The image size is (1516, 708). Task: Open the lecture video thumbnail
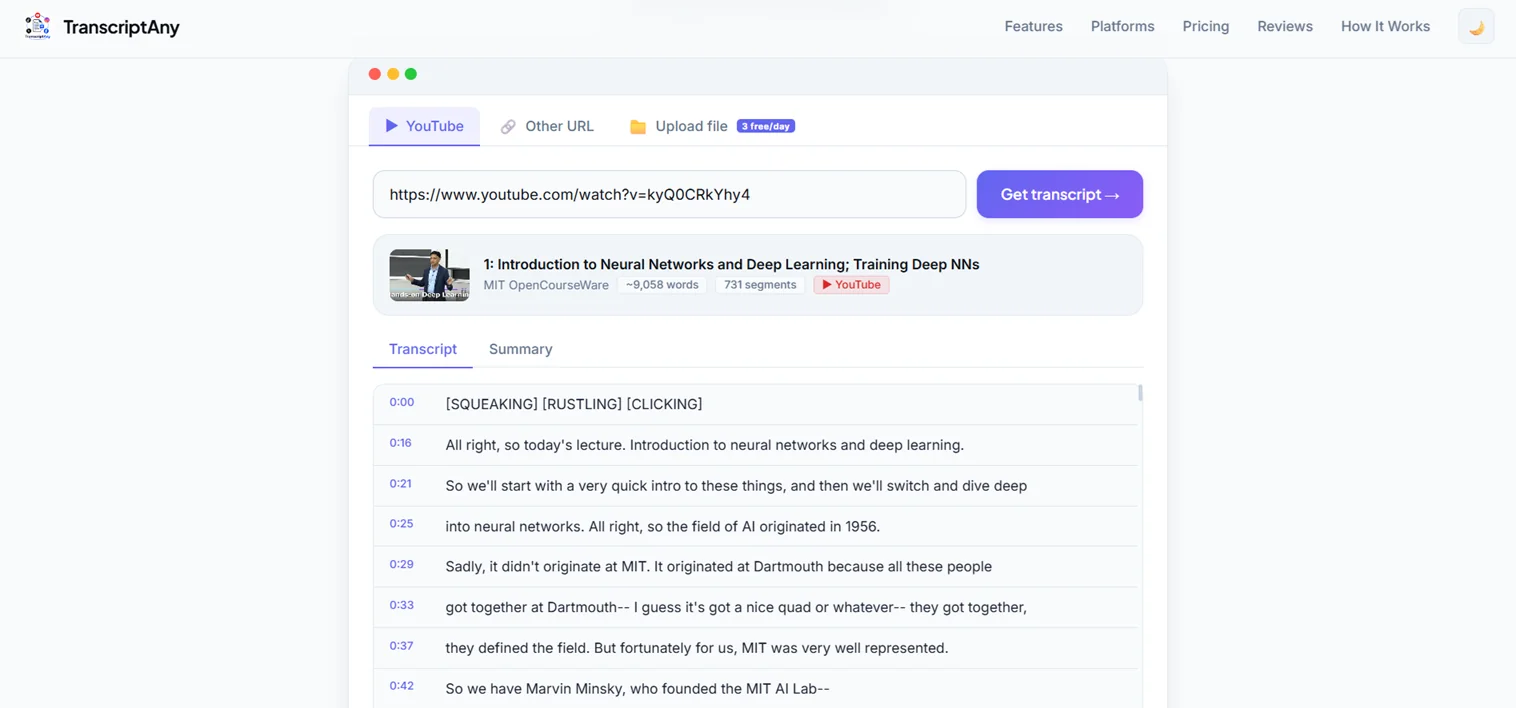[429, 275]
